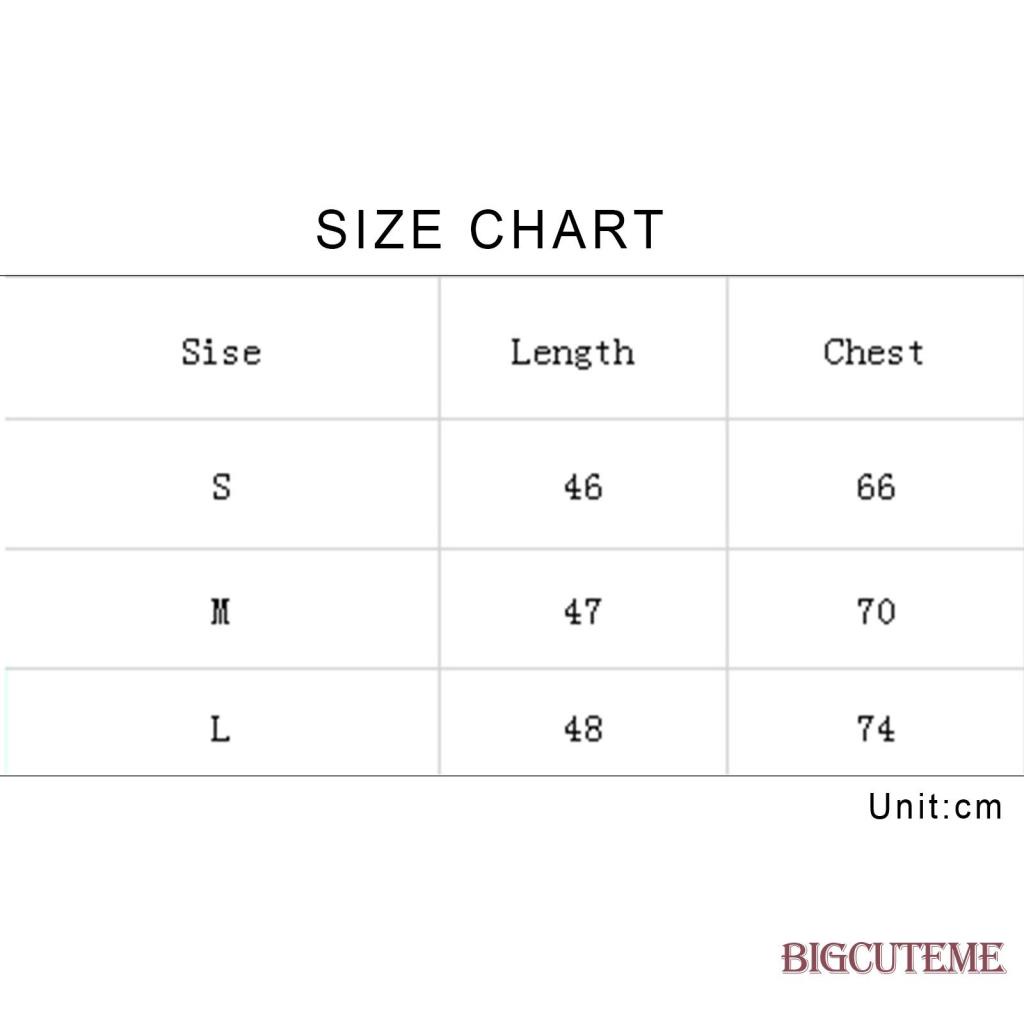This screenshot has height=1024, width=1024.
Task: Click the word CHART in the title
Action: pos(566,230)
